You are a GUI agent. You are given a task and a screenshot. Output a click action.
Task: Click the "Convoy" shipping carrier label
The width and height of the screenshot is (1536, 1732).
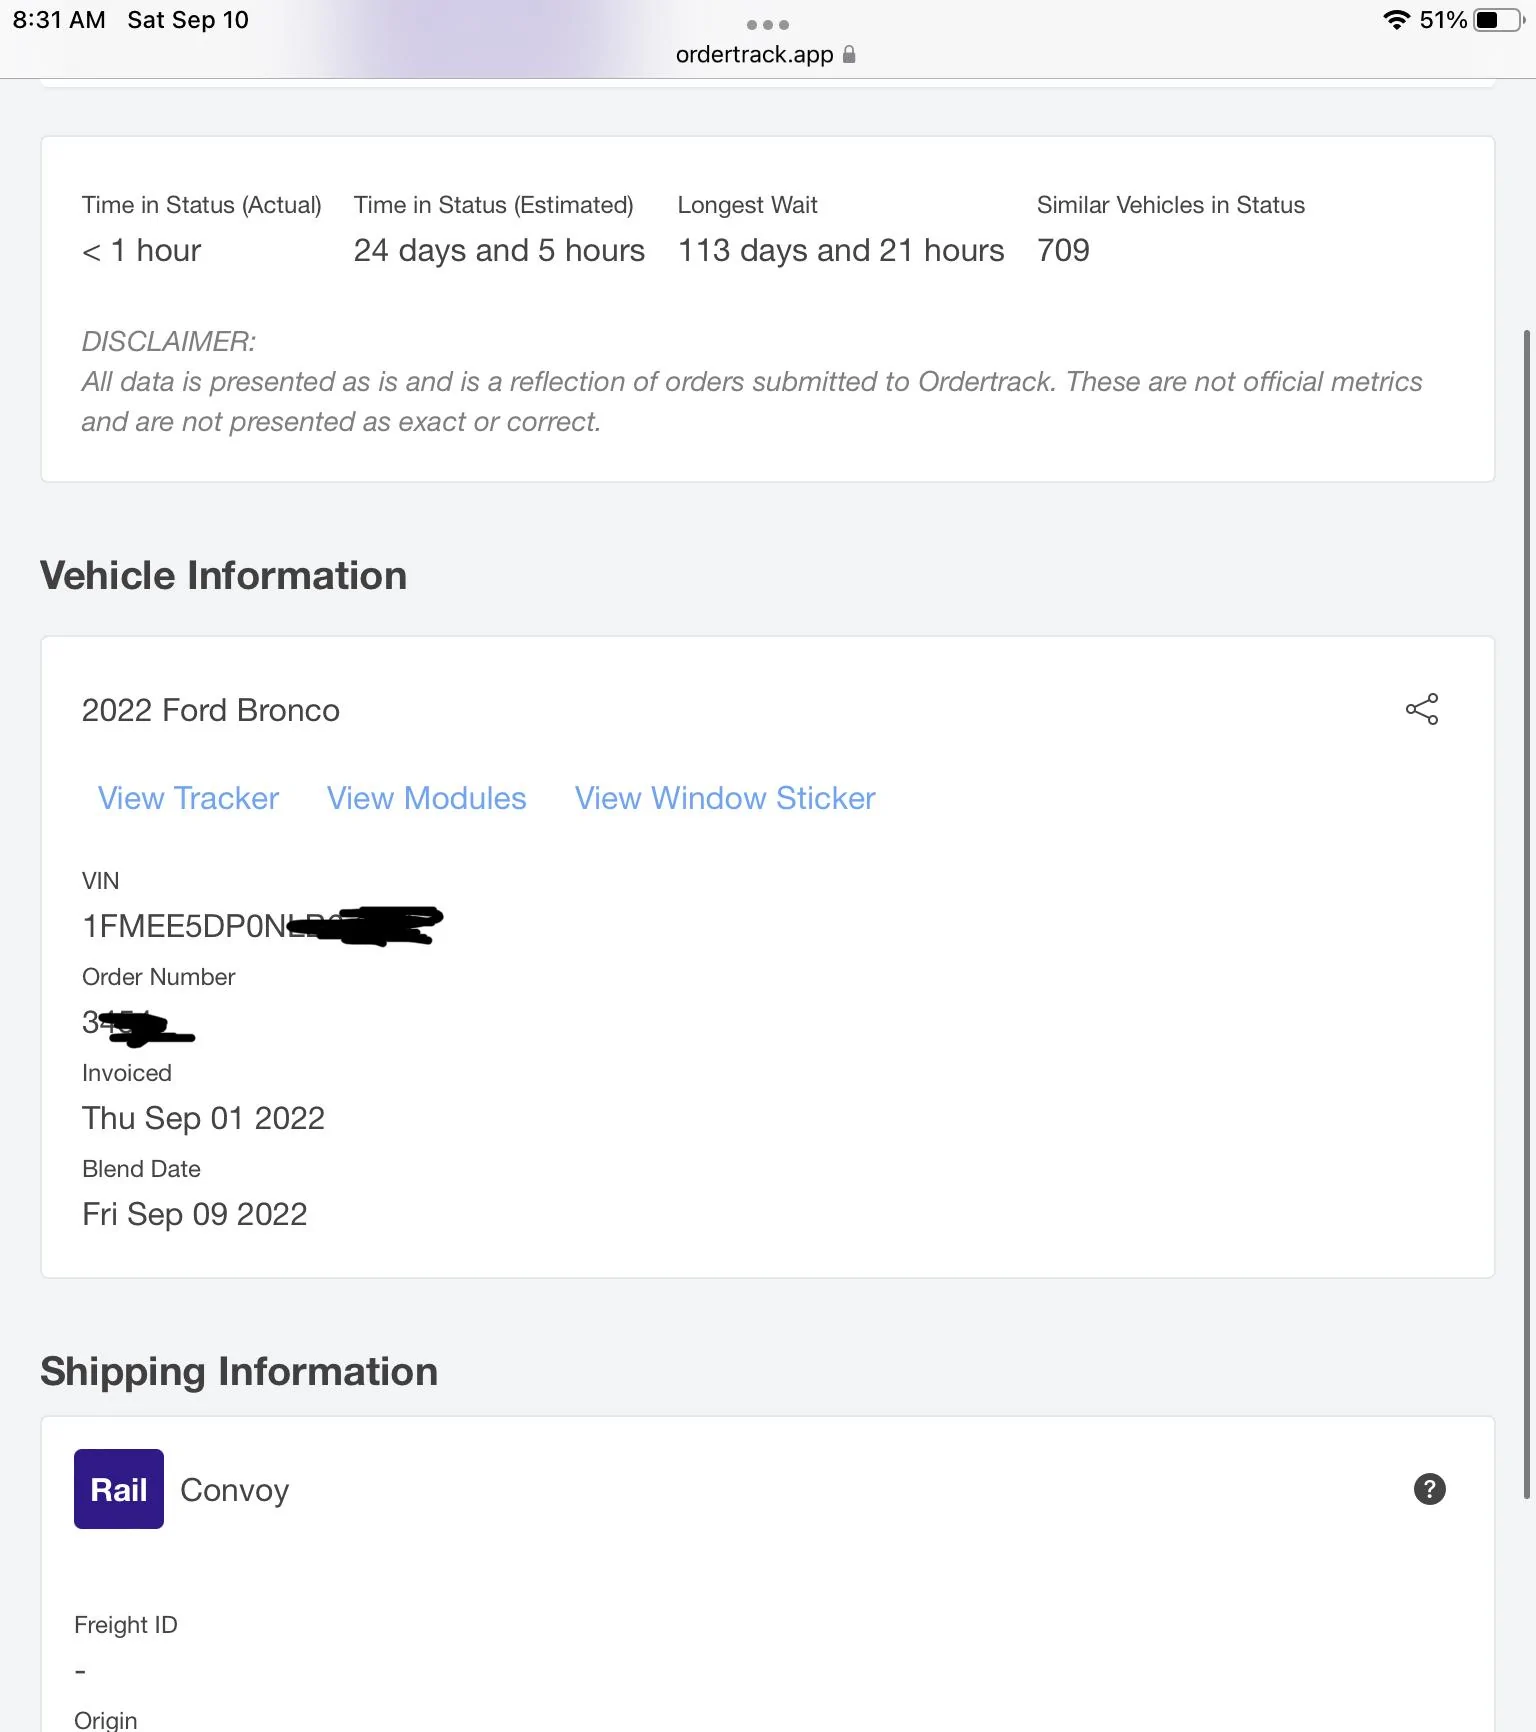tap(234, 1490)
